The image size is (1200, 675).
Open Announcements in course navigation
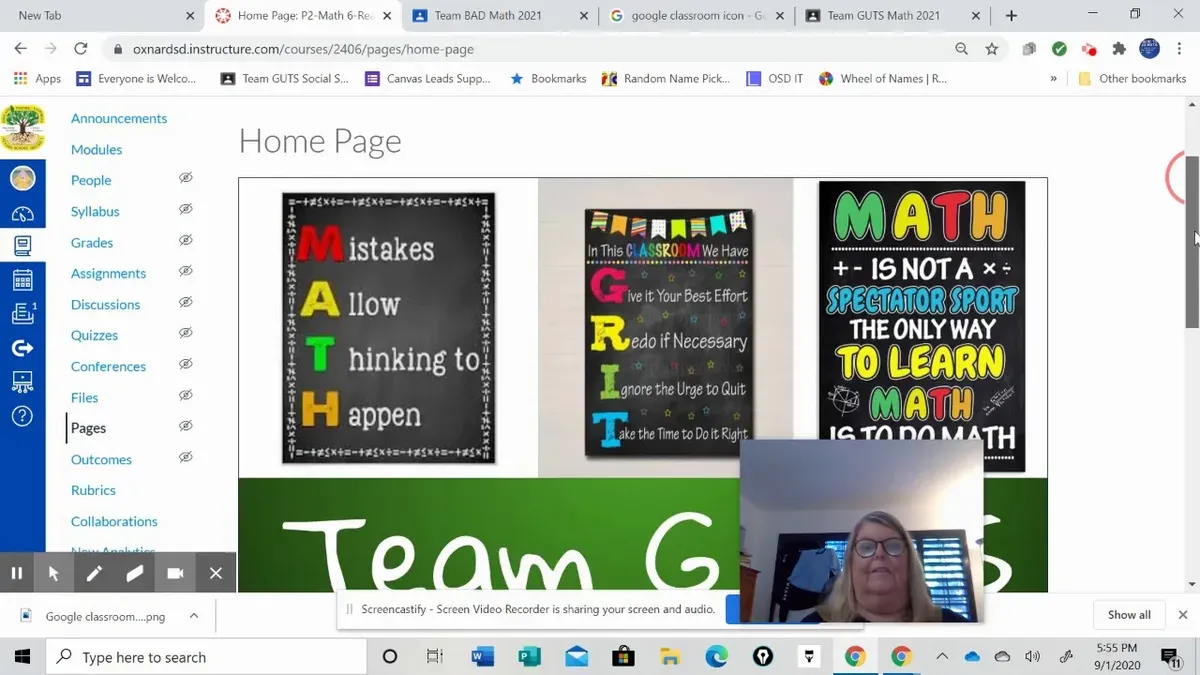(119, 118)
